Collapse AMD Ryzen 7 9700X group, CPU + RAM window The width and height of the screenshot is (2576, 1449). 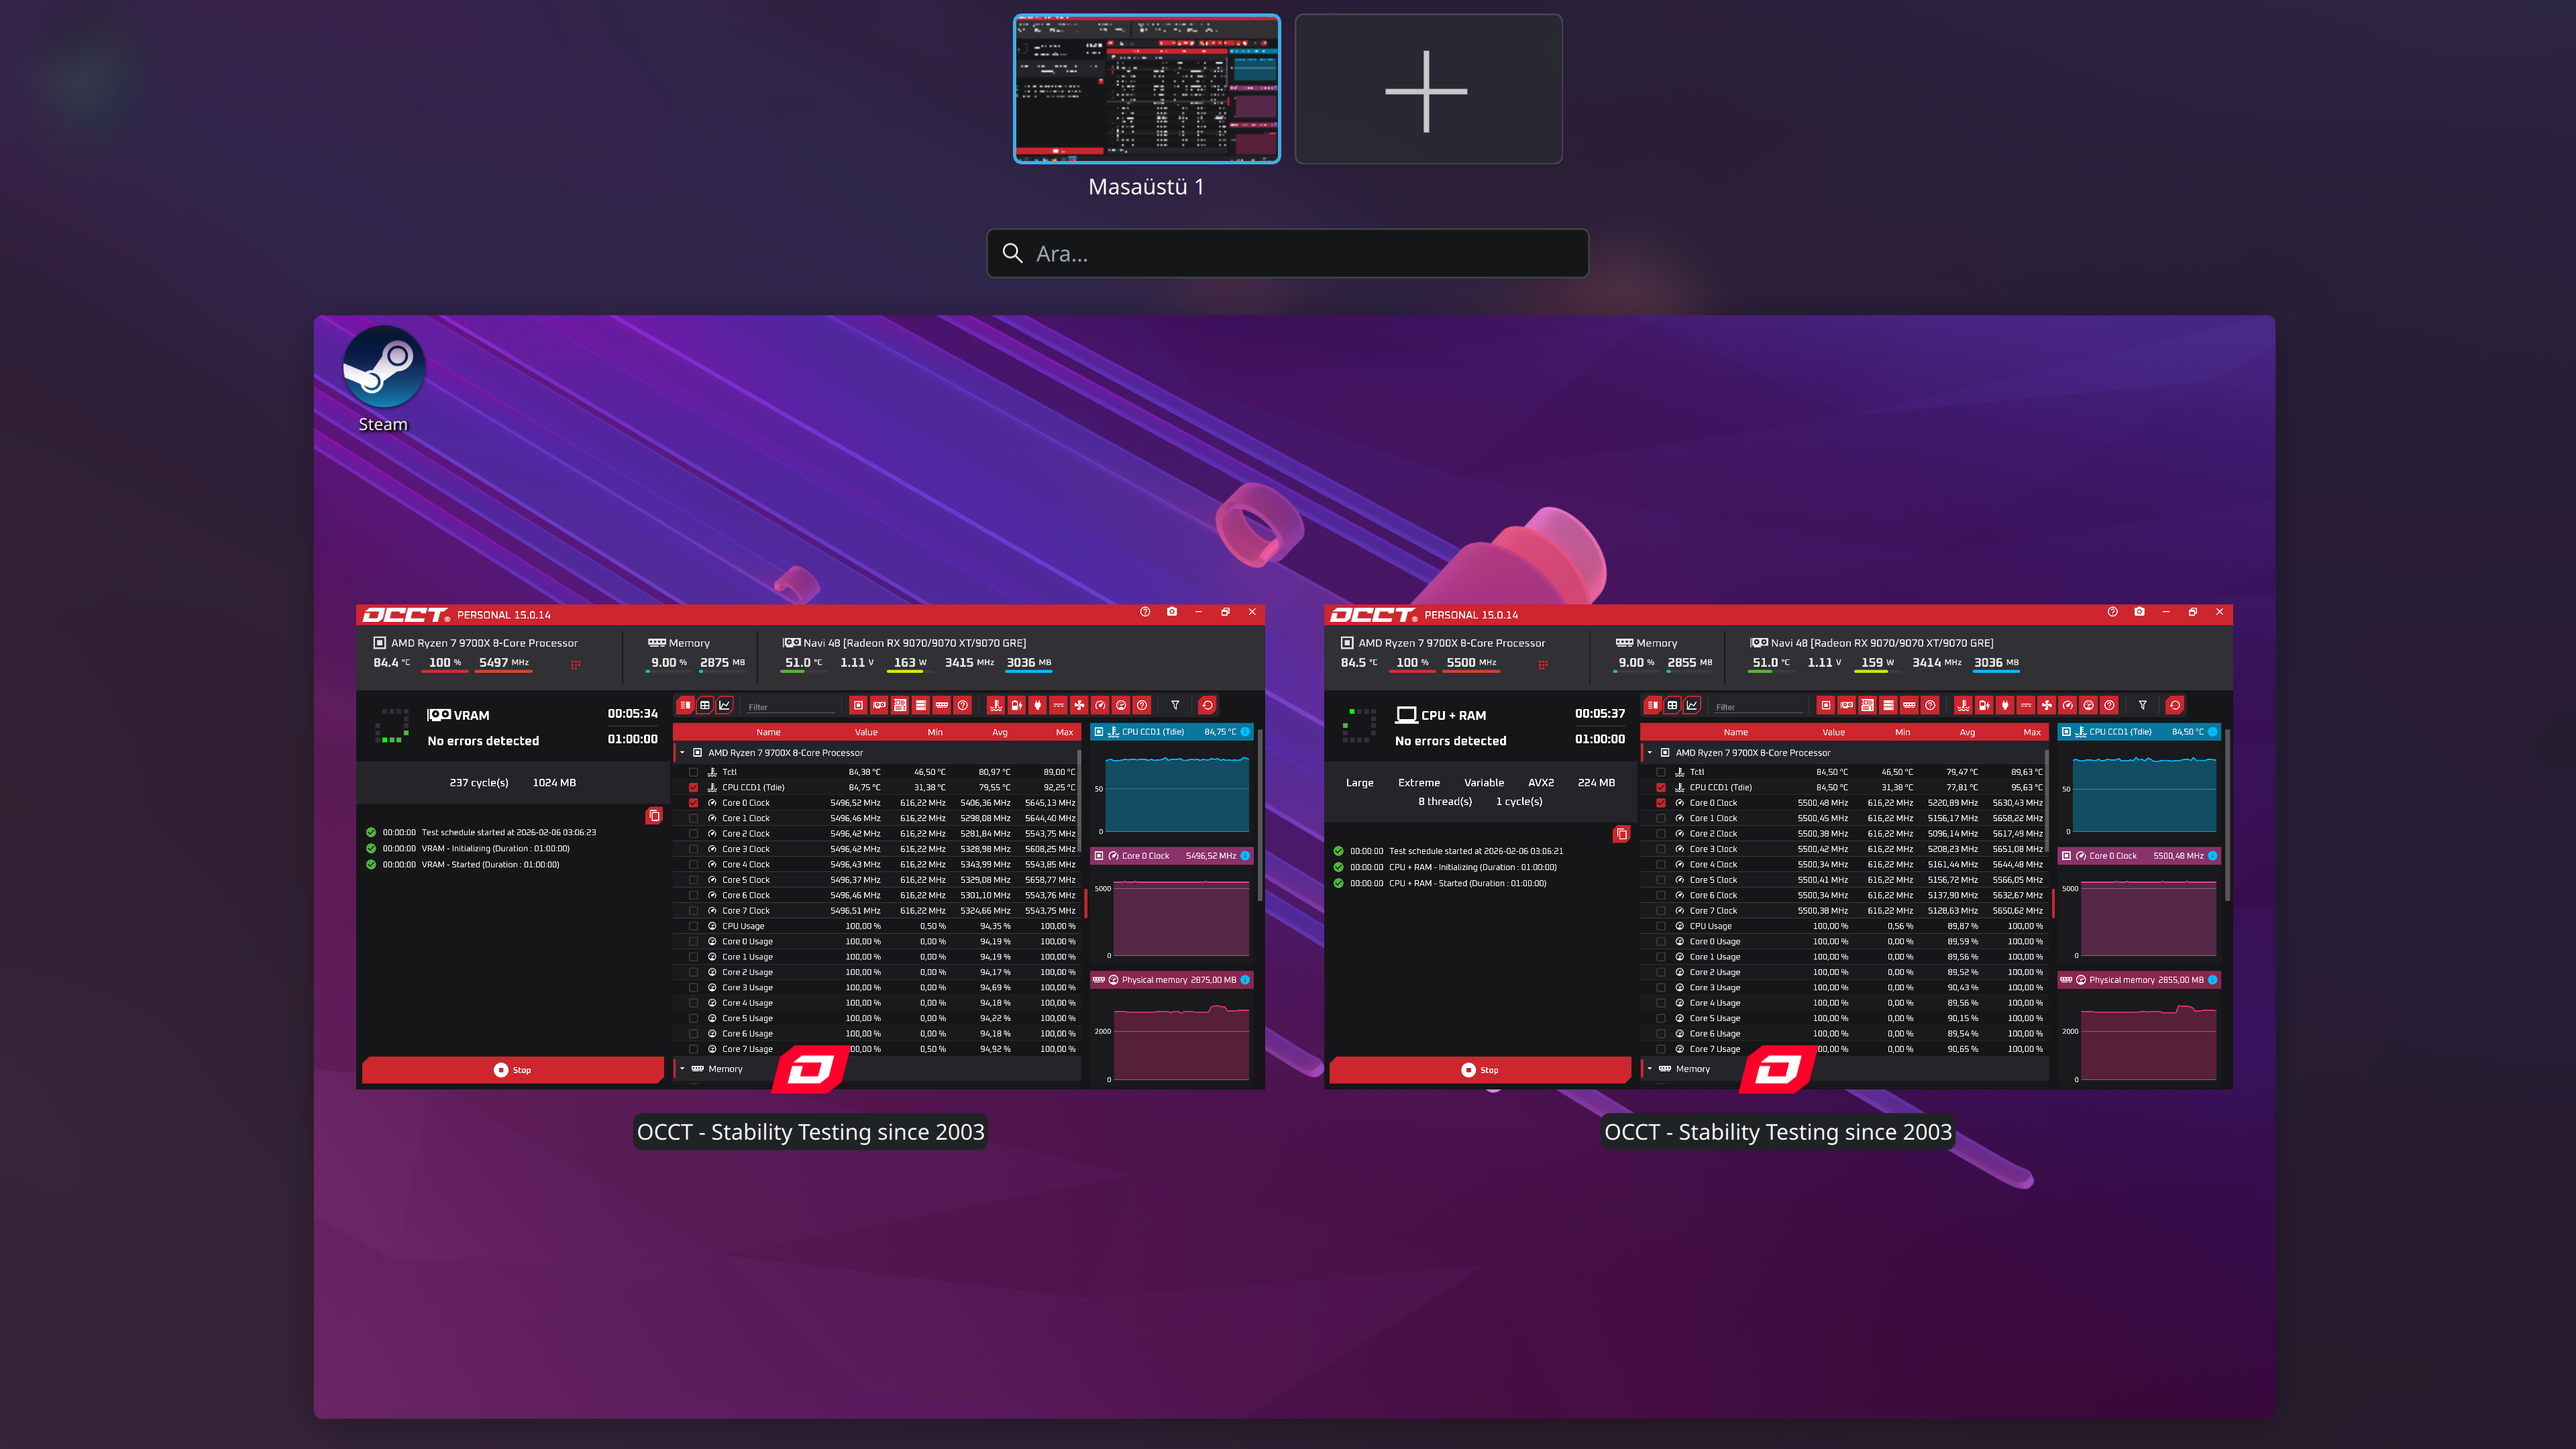coord(1649,753)
